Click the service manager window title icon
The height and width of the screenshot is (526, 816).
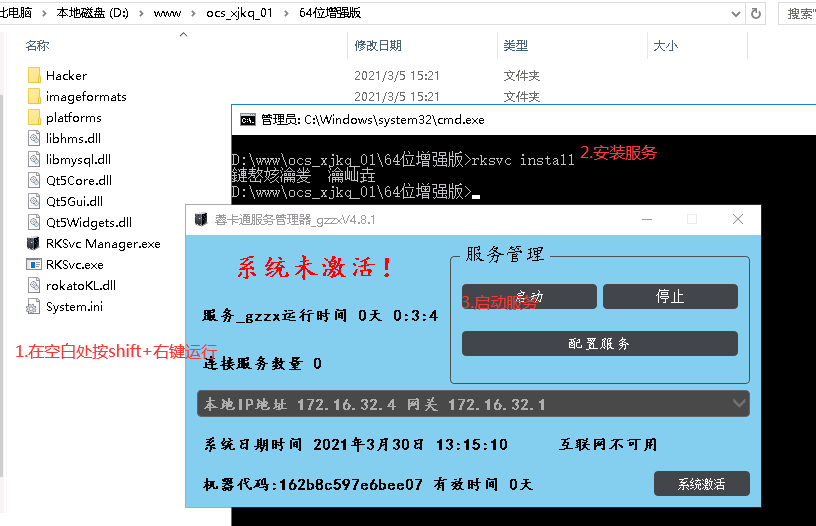click(201, 220)
